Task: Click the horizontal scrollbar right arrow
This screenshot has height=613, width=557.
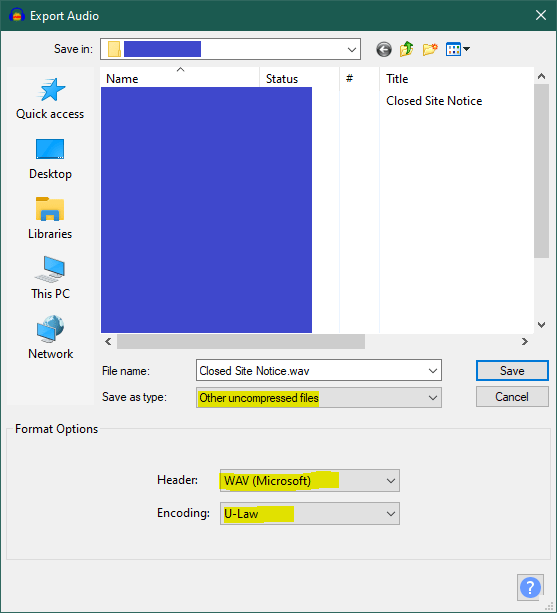Action: point(525,341)
